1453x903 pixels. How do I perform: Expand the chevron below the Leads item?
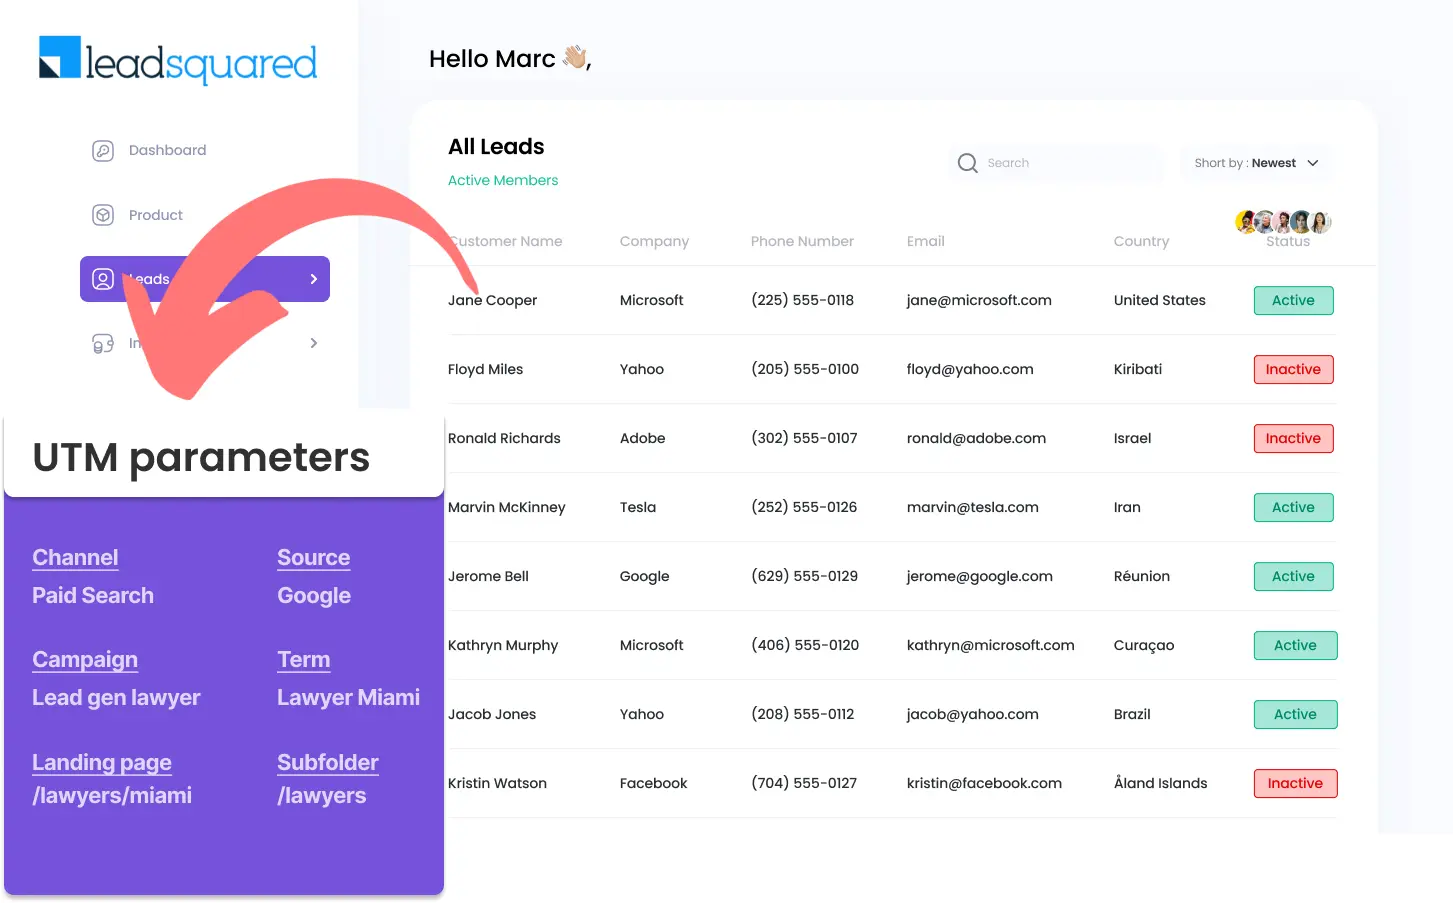click(x=314, y=343)
